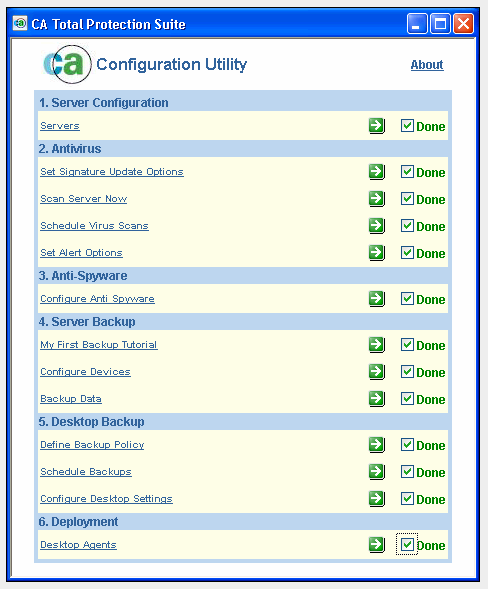Uncheck Done checkbox for Servers
The width and height of the screenshot is (488, 589).
[407, 125]
